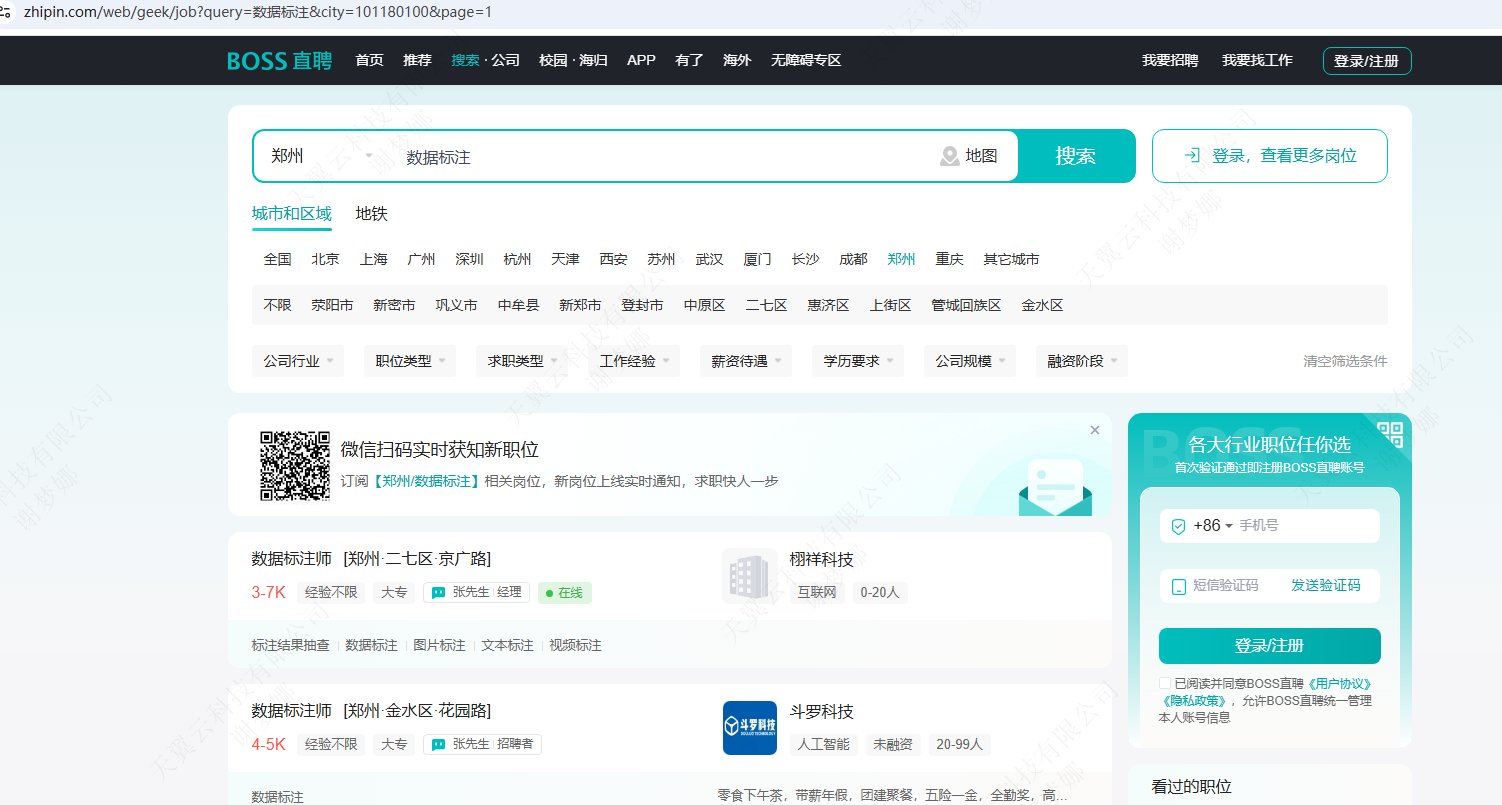
Task: Click the phone icon in SMS code field
Action: point(1178,586)
